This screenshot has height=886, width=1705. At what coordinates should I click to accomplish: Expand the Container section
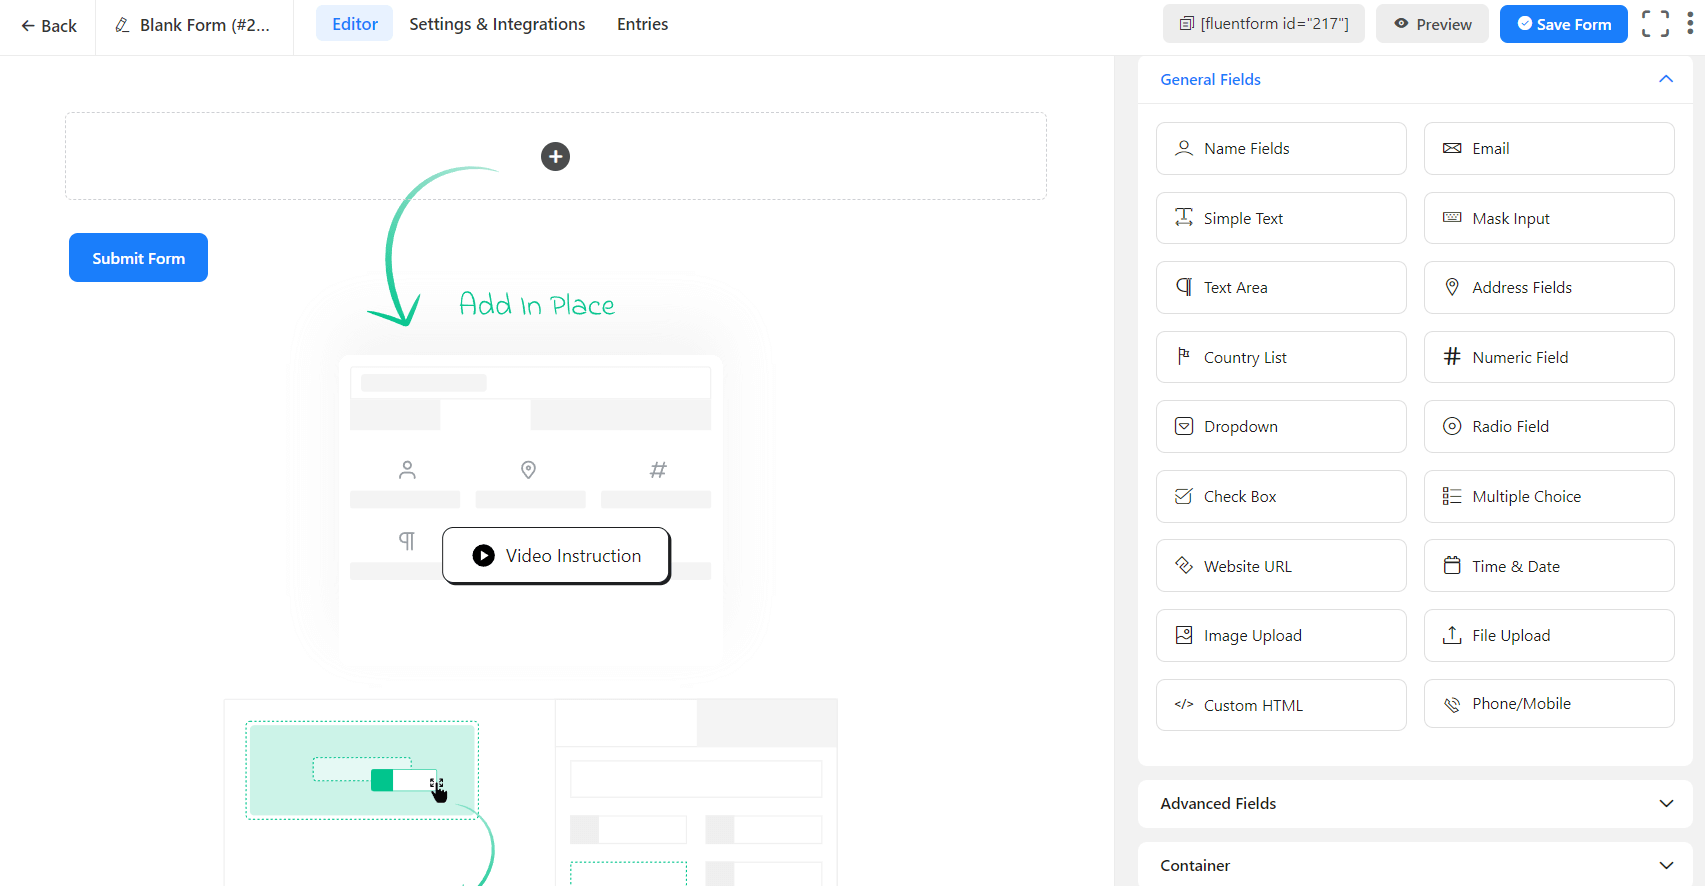pos(1665,865)
